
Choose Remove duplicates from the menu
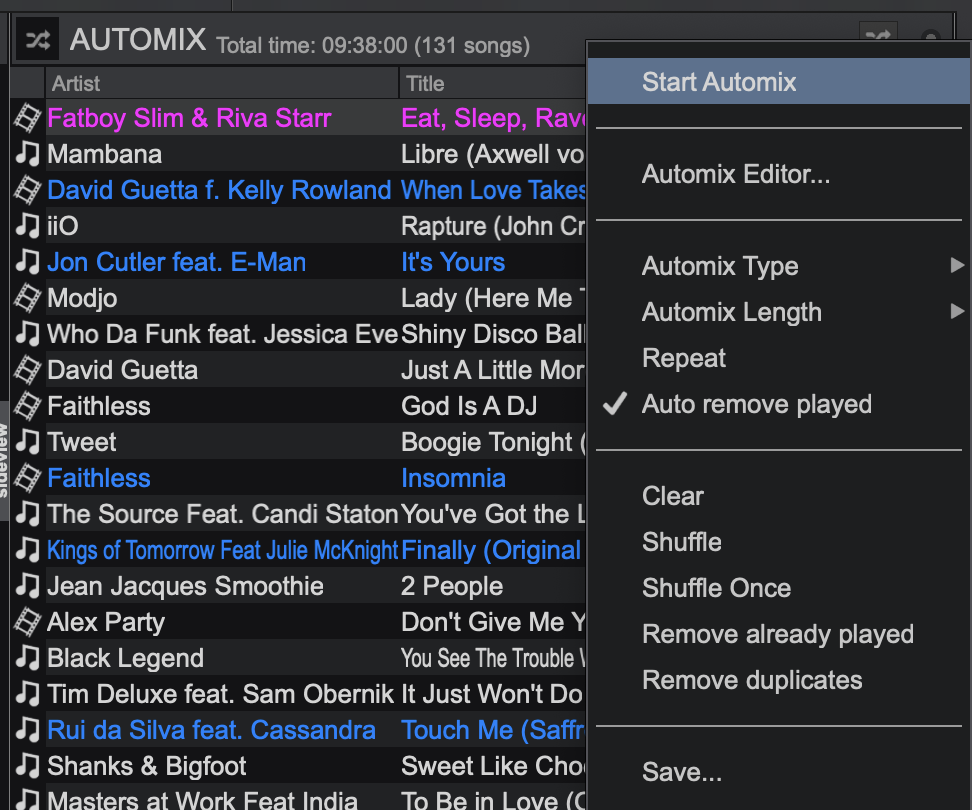click(752, 681)
